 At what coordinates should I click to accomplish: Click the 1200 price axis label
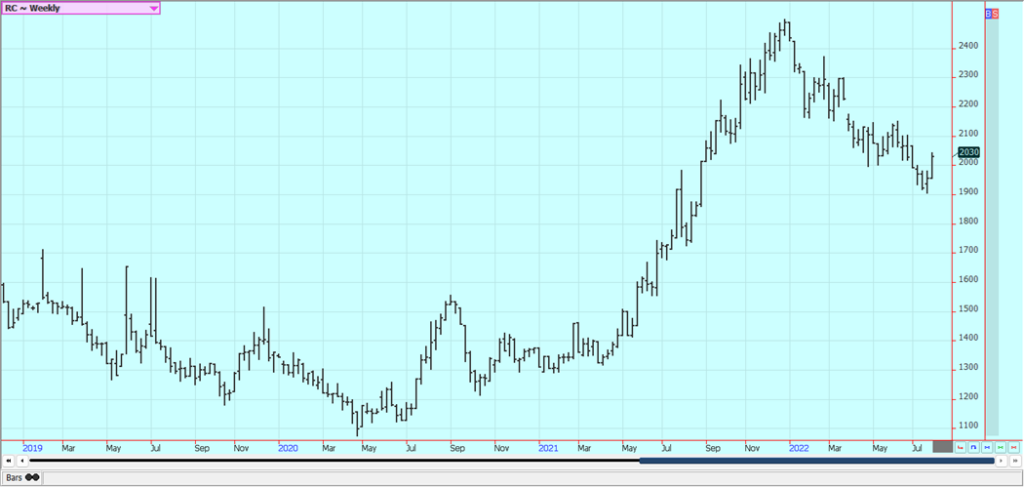point(968,397)
